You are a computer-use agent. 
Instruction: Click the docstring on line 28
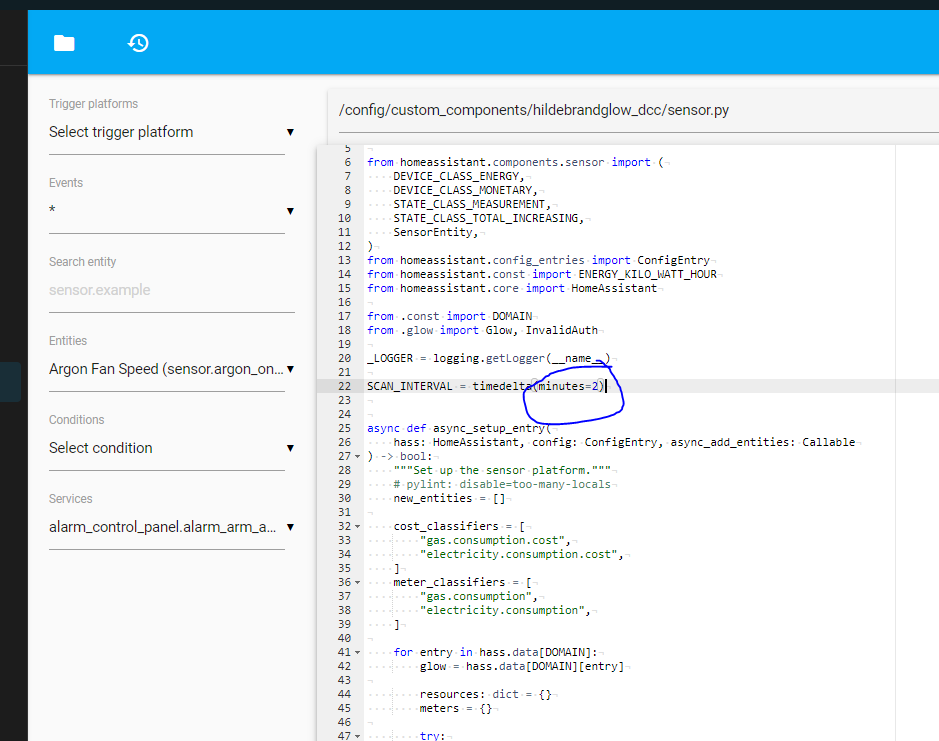(x=502, y=470)
